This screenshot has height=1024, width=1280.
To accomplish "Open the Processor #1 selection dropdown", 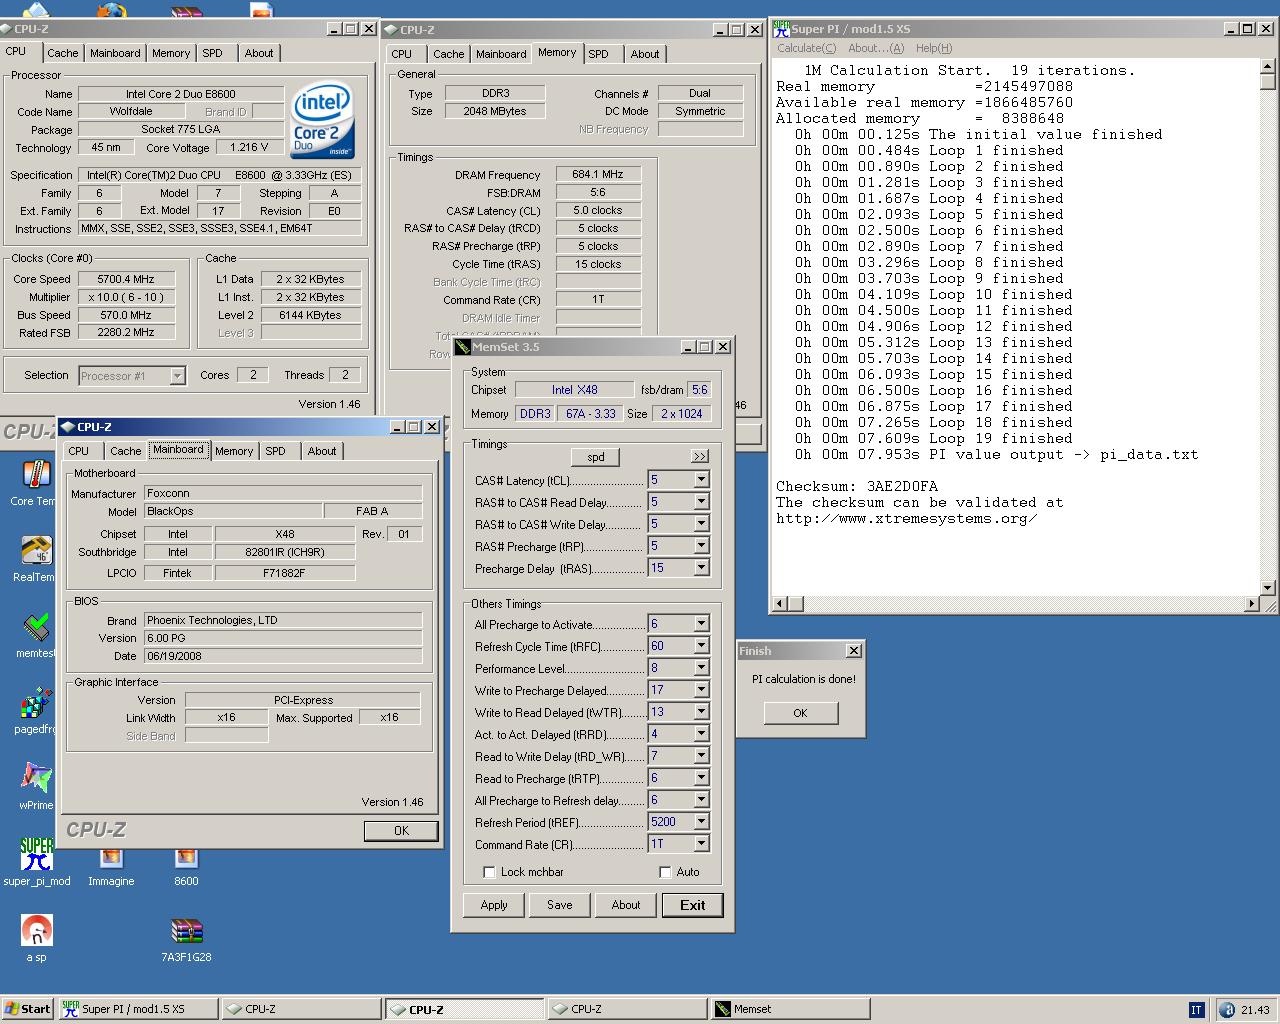I will [x=177, y=376].
